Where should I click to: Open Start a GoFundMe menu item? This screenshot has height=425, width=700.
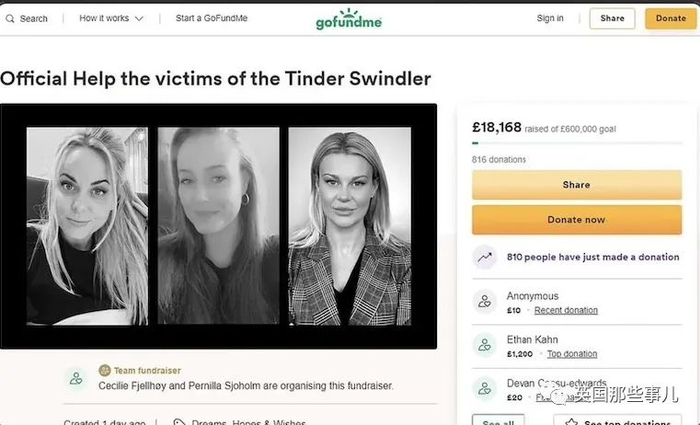pyautogui.click(x=212, y=18)
